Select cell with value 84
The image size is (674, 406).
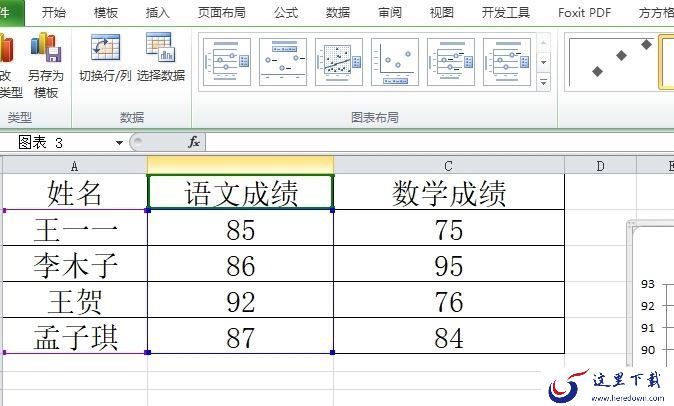click(449, 336)
